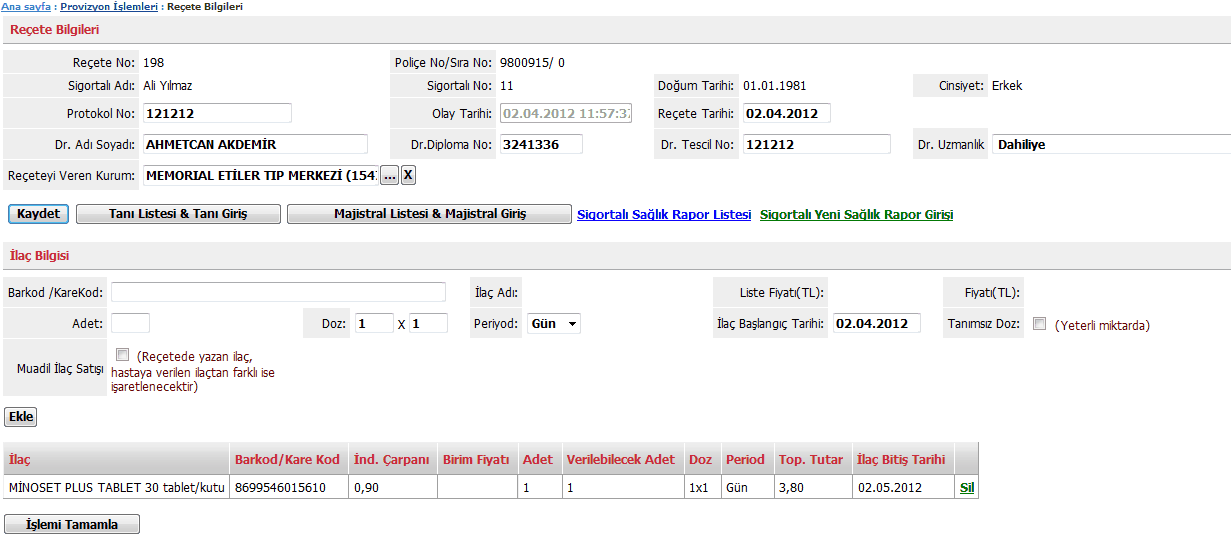Click into the Adet input field

coord(130,324)
